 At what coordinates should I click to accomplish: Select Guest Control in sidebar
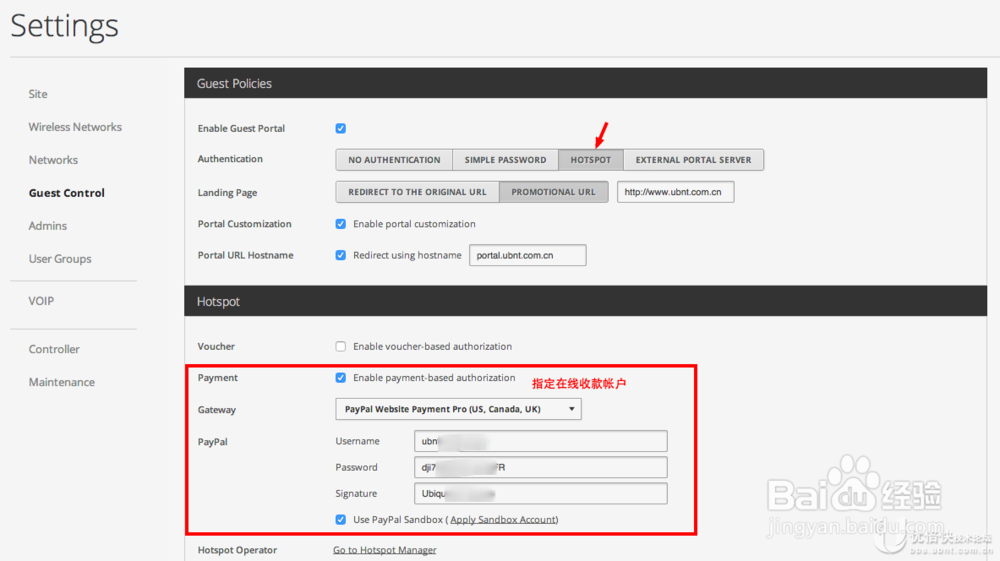click(x=66, y=193)
